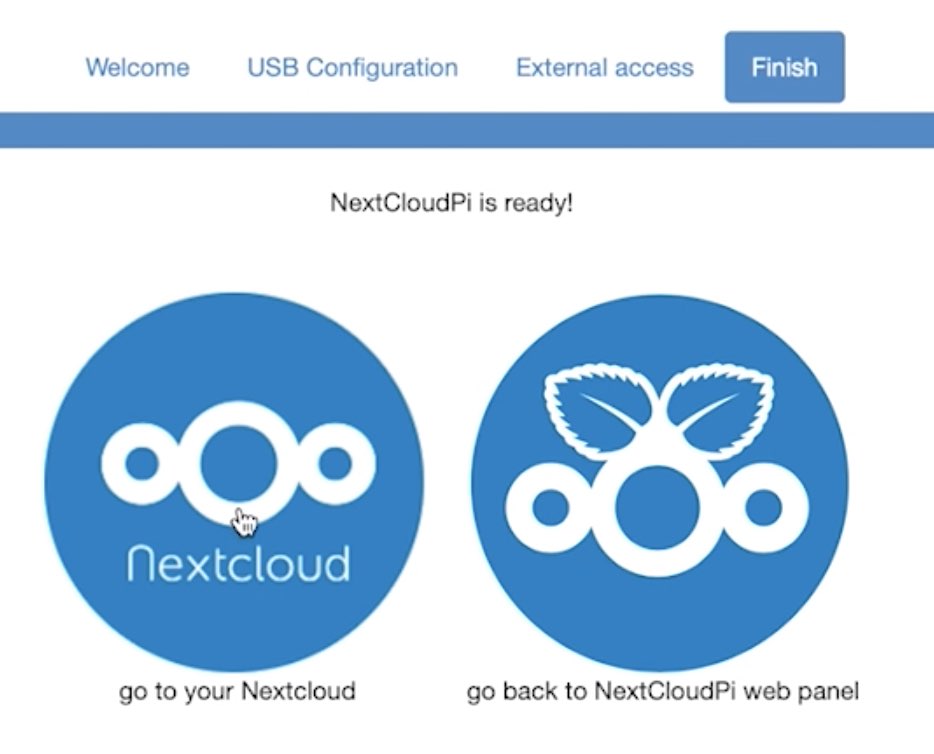934x754 pixels.
Task: Click the blue wizard progress bar
Action: coord(467,130)
